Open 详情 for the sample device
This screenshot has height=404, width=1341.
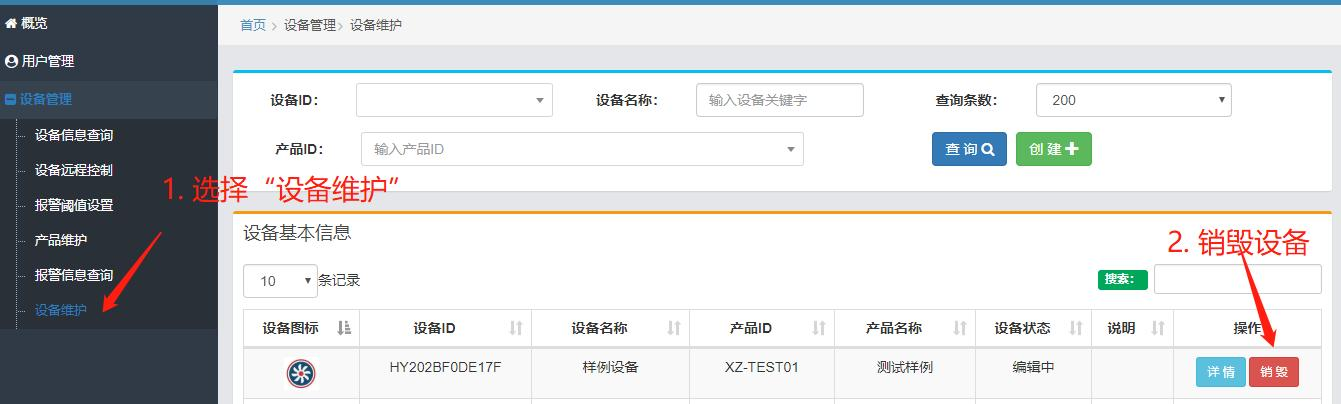tap(1221, 372)
